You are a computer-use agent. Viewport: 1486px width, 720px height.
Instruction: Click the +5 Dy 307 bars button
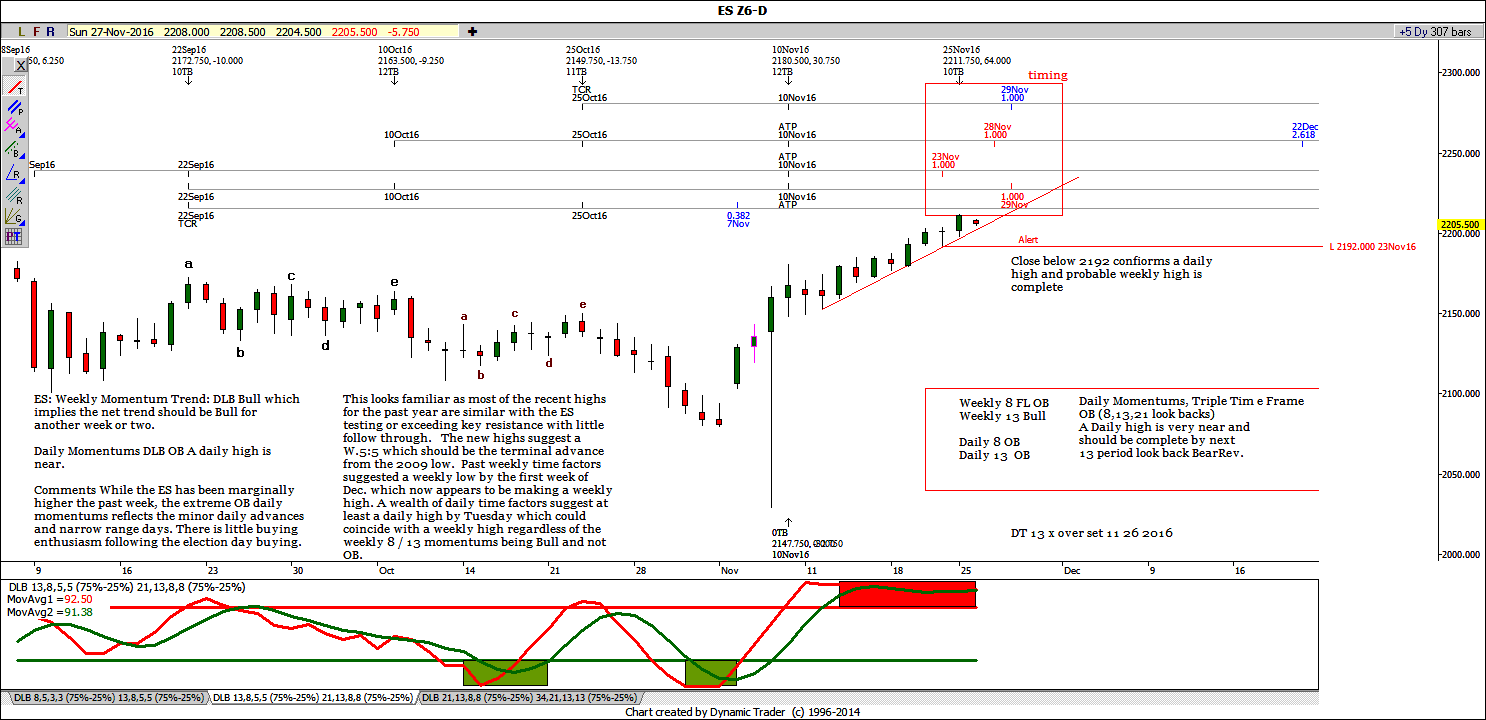1437,32
